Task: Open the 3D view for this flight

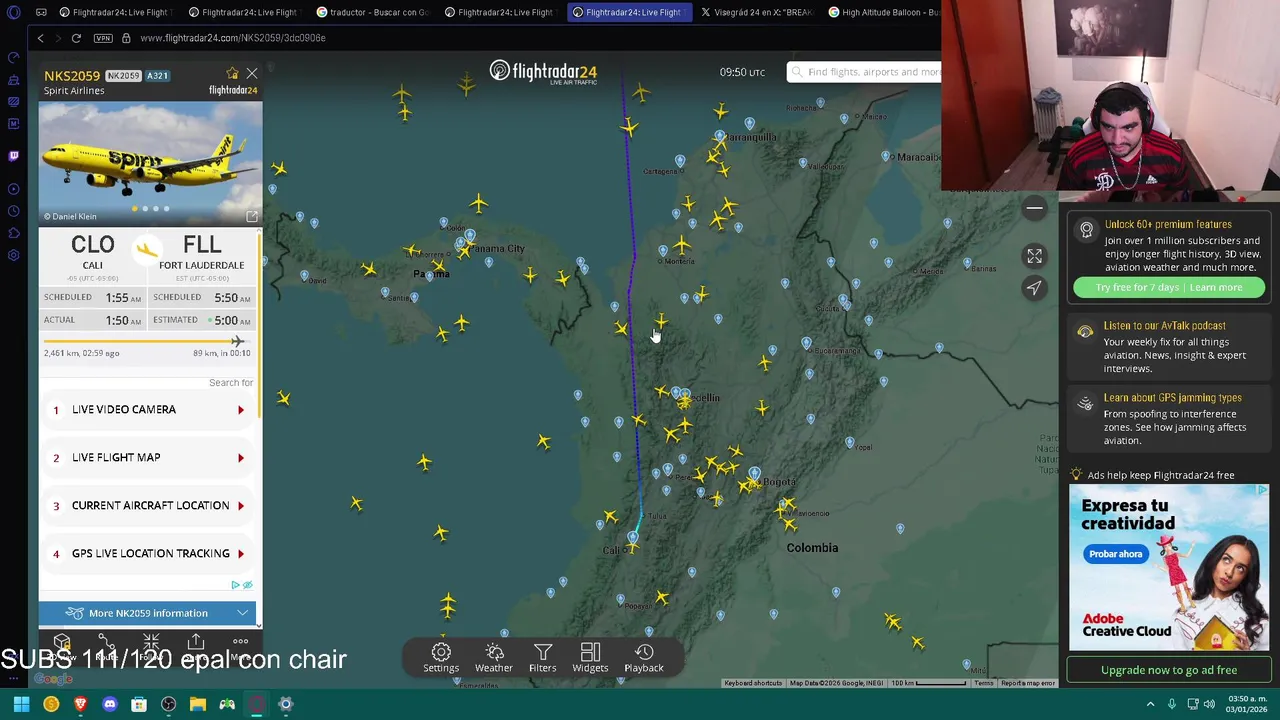Action: [62, 645]
